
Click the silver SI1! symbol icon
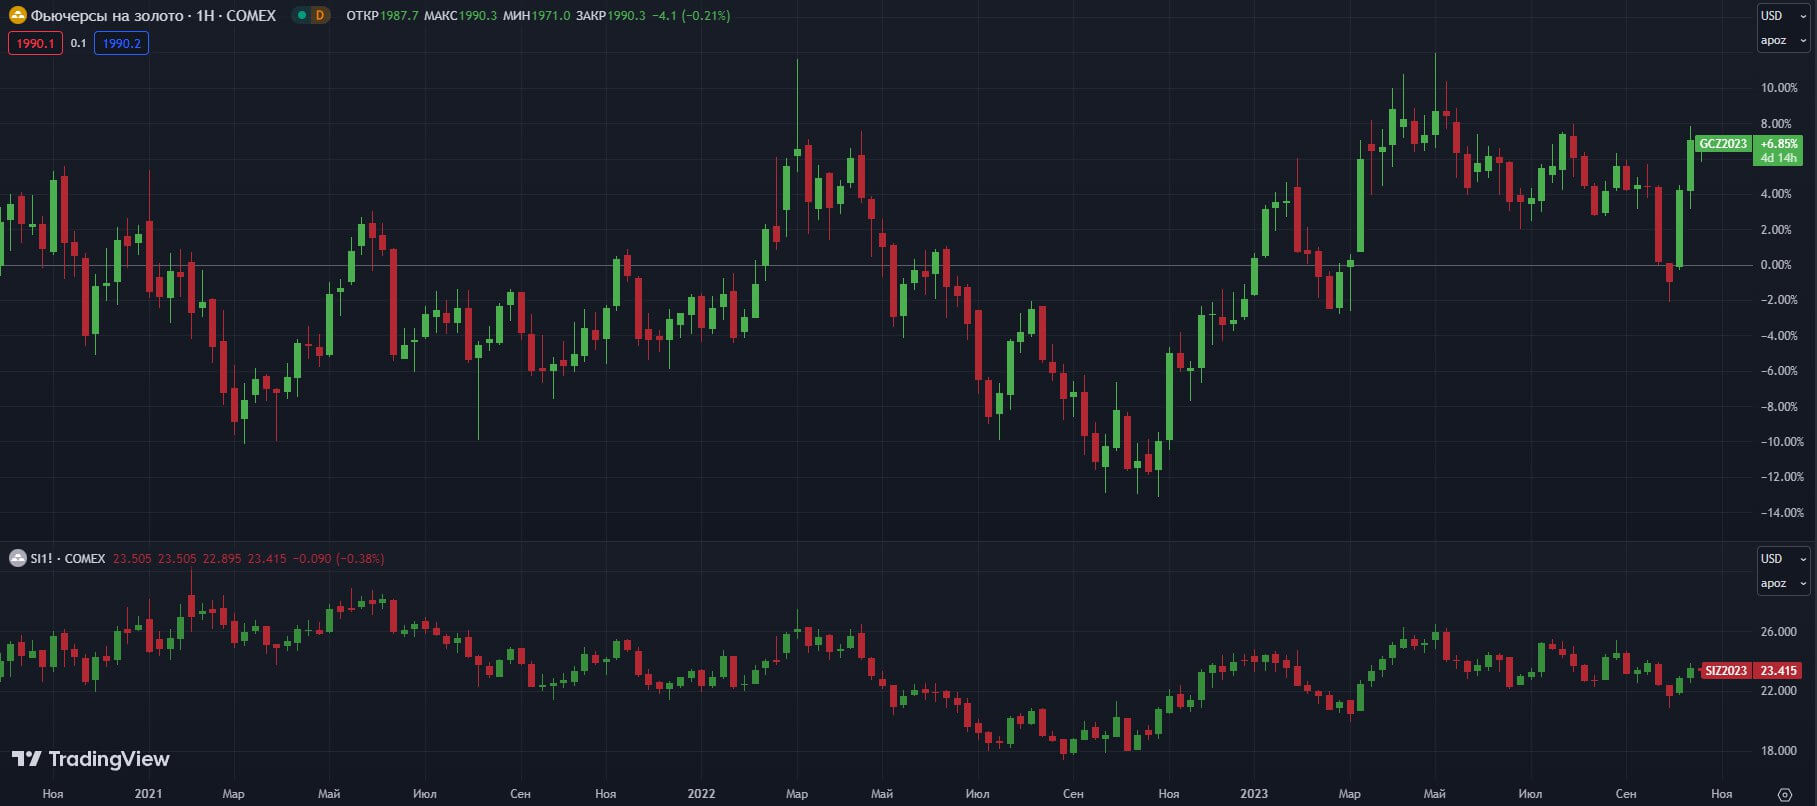pos(17,559)
